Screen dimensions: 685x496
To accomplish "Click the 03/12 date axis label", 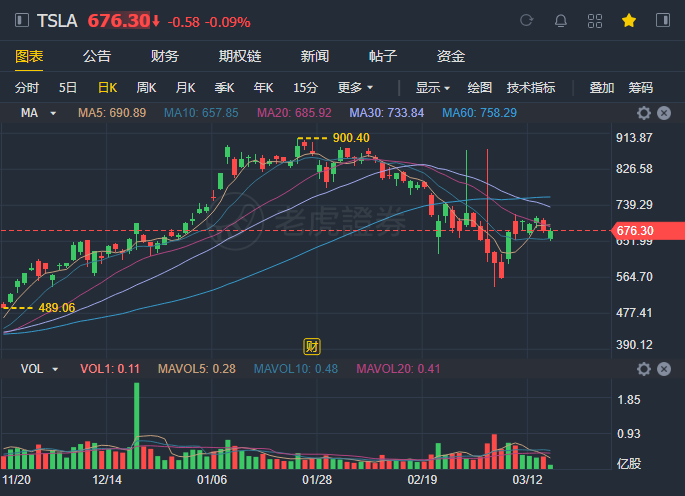I will (x=527, y=480).
